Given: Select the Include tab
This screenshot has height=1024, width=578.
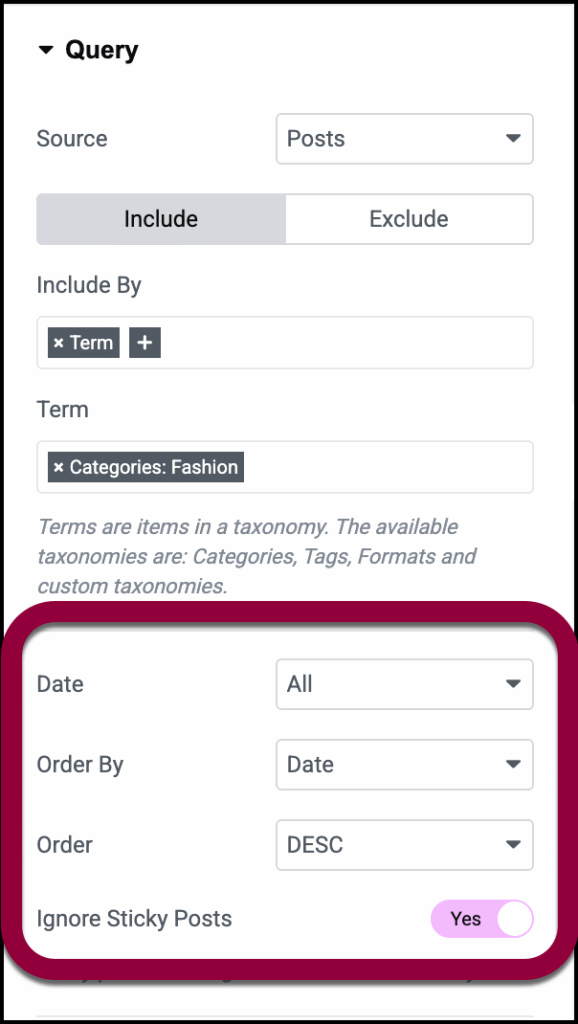Looking at the screenshot, I should tap(160, 218).
